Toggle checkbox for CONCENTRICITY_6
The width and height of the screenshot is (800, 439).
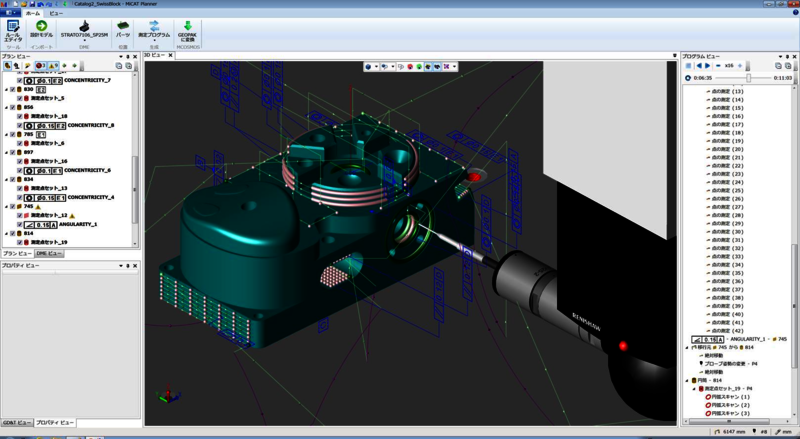[20, 170]
